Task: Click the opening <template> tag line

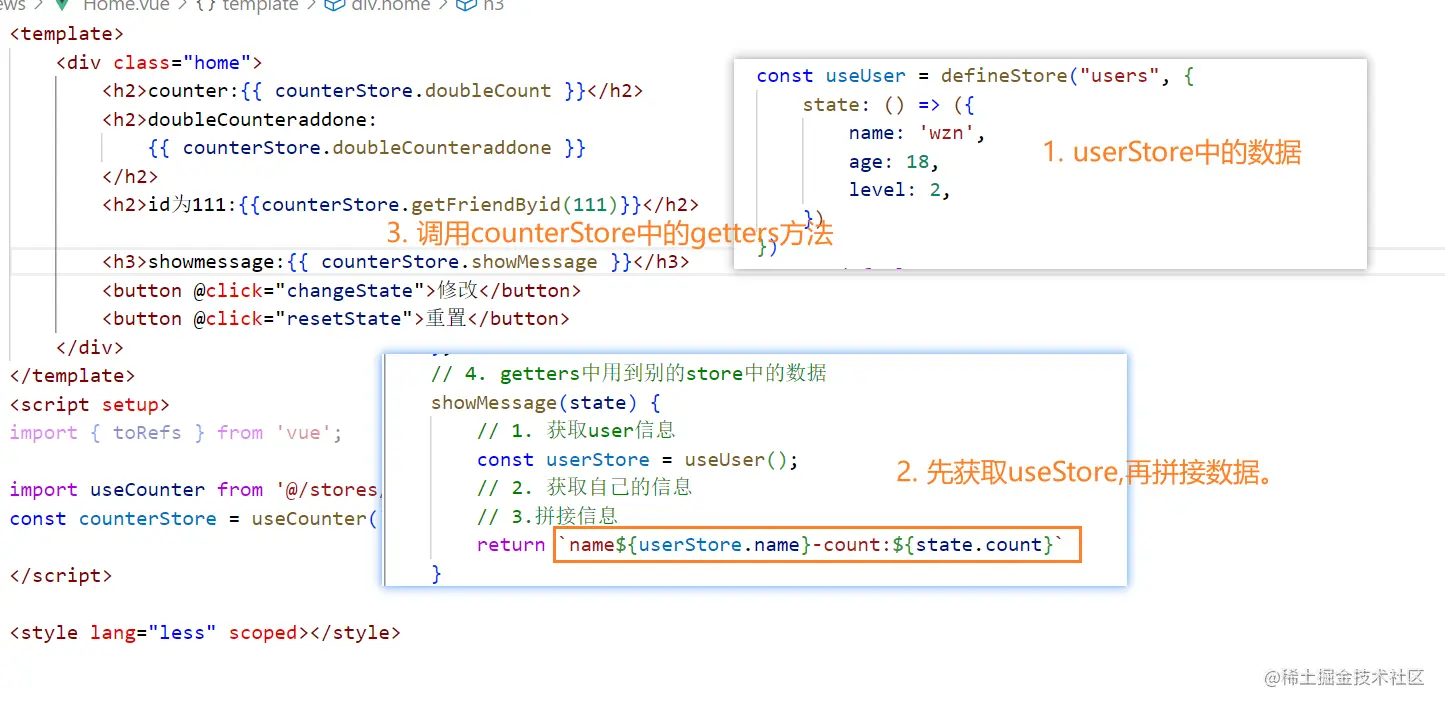Action: click(67, 34)
